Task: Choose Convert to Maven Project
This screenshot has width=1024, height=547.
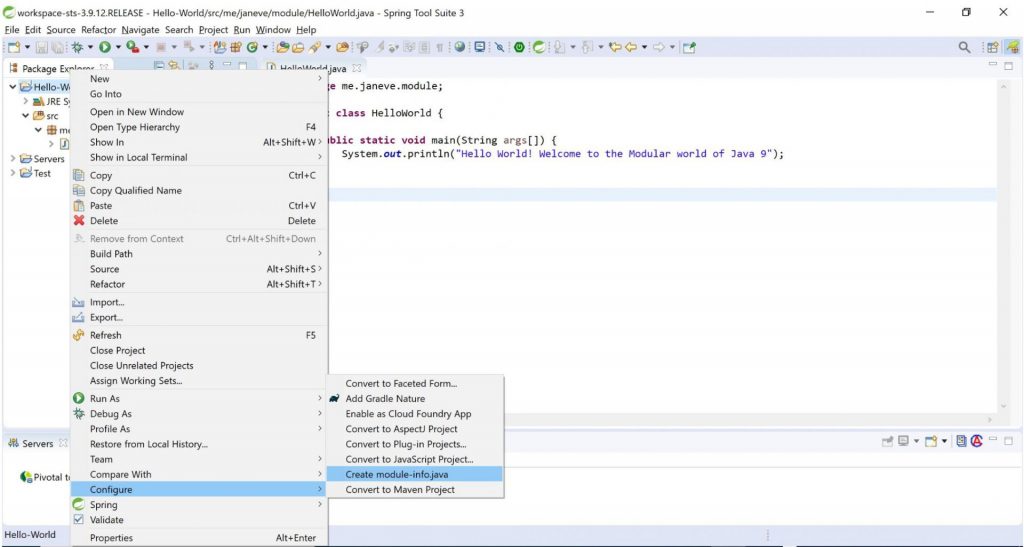Action: tap(415, 490)
